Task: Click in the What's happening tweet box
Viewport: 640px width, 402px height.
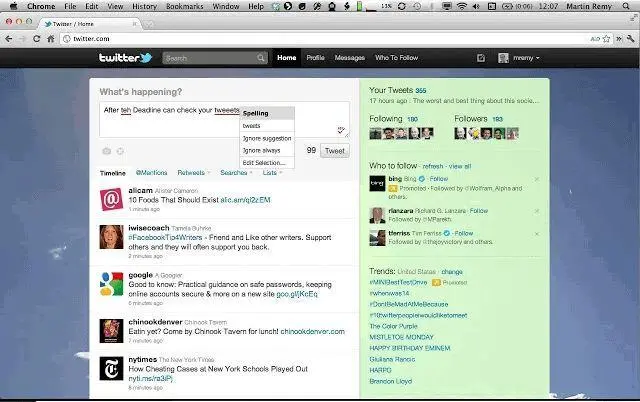Action: pos(224,120)
